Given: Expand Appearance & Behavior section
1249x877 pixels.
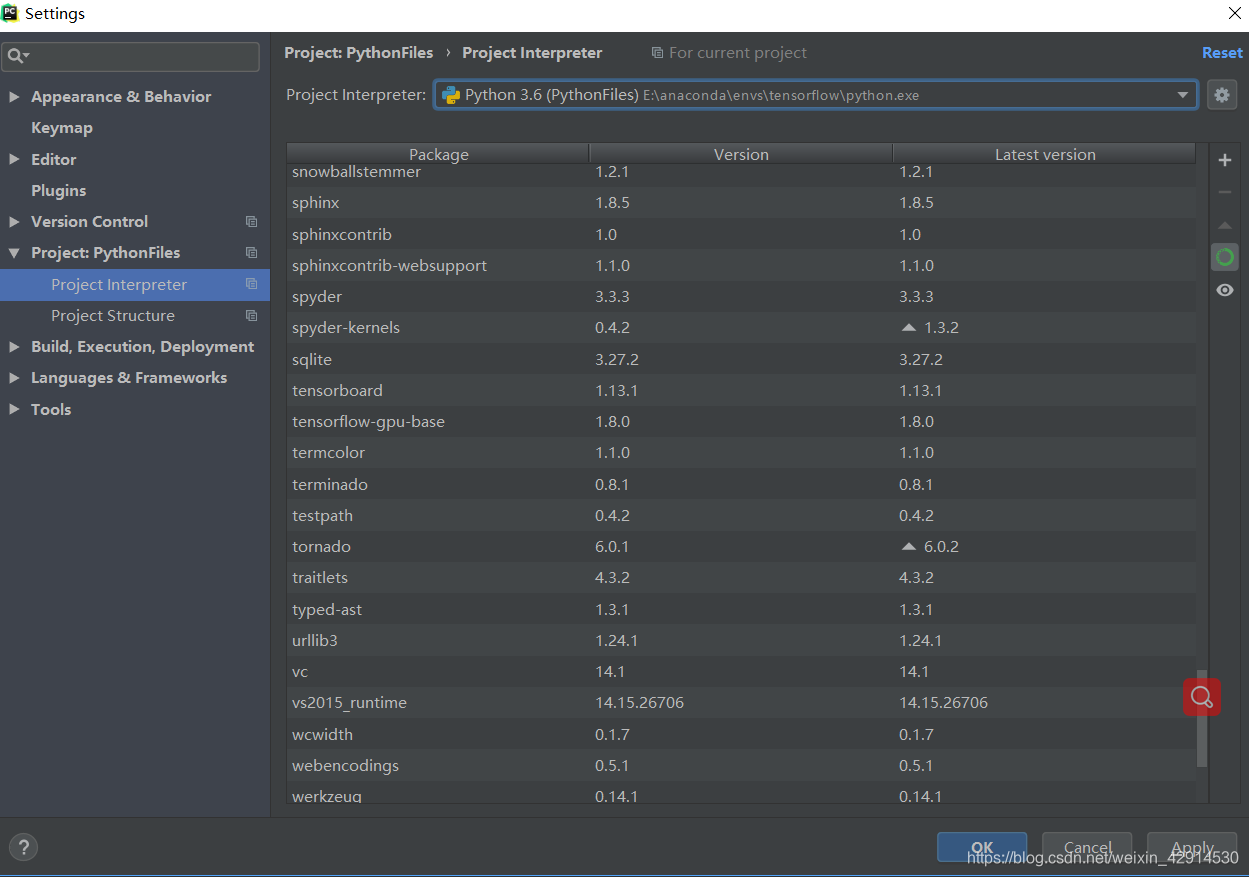Looking at the screenshot, I should click(x=14, y=97).
